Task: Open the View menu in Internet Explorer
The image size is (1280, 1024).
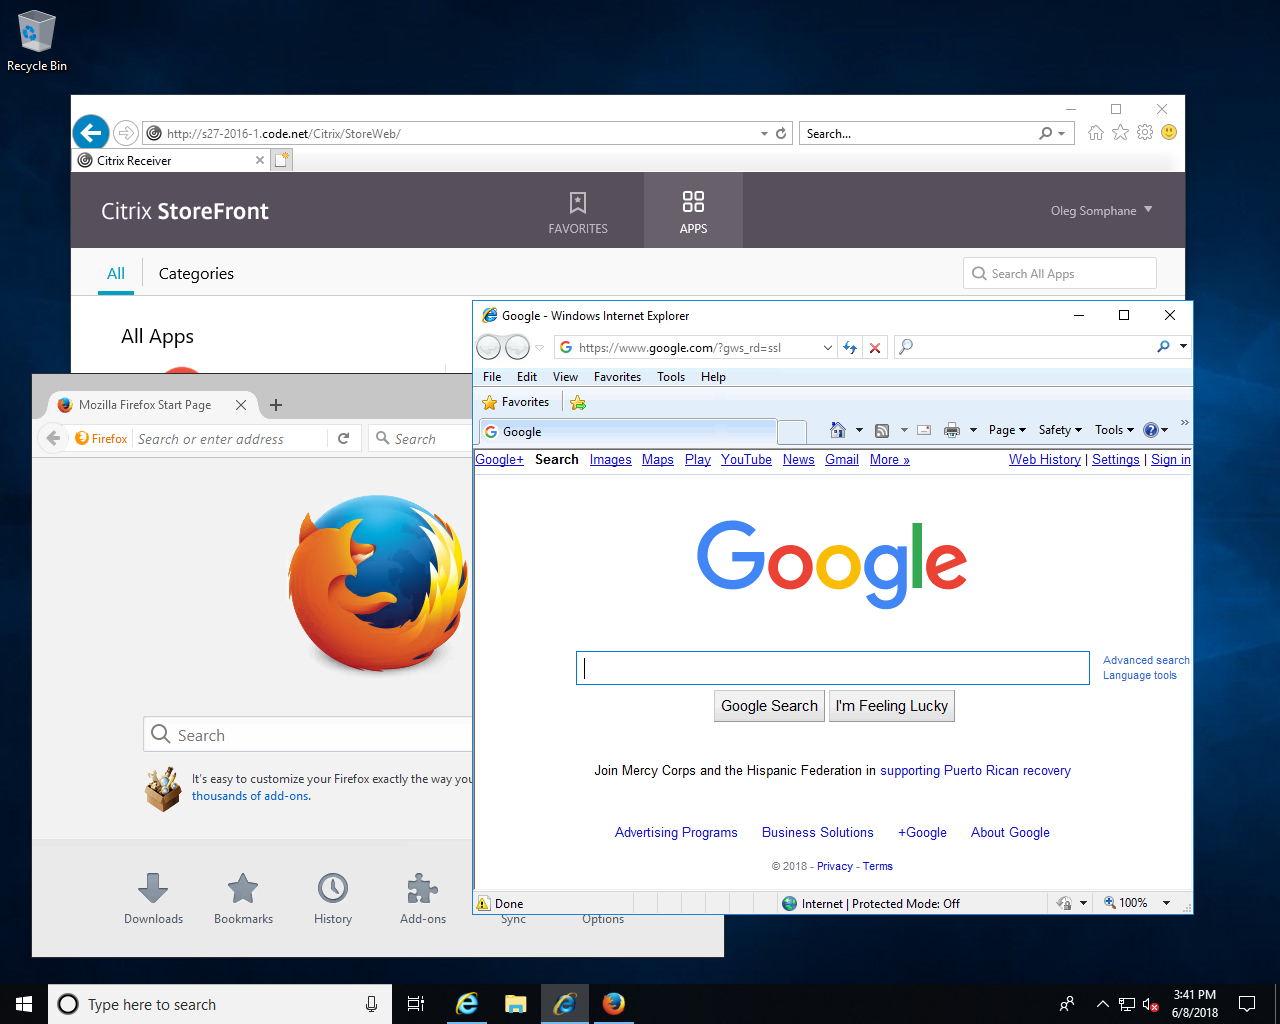Action: 565,377
